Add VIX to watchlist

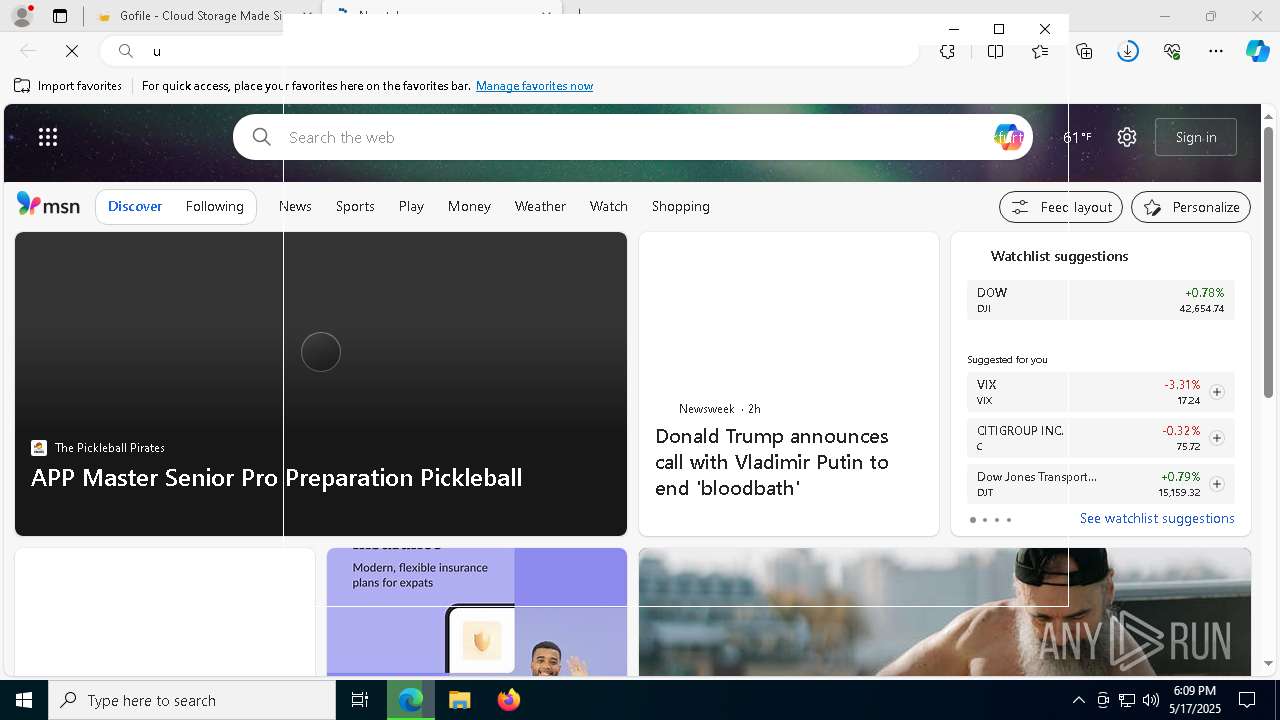(1216, 392)
